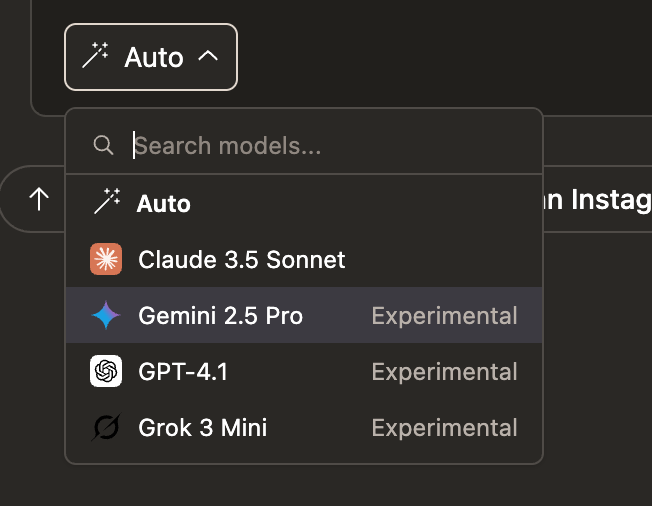Click Experimental label on Grok 3 Mini row
Image resolution: width=652 pixels, height=506 pixels.
click(x=444, y=428)
